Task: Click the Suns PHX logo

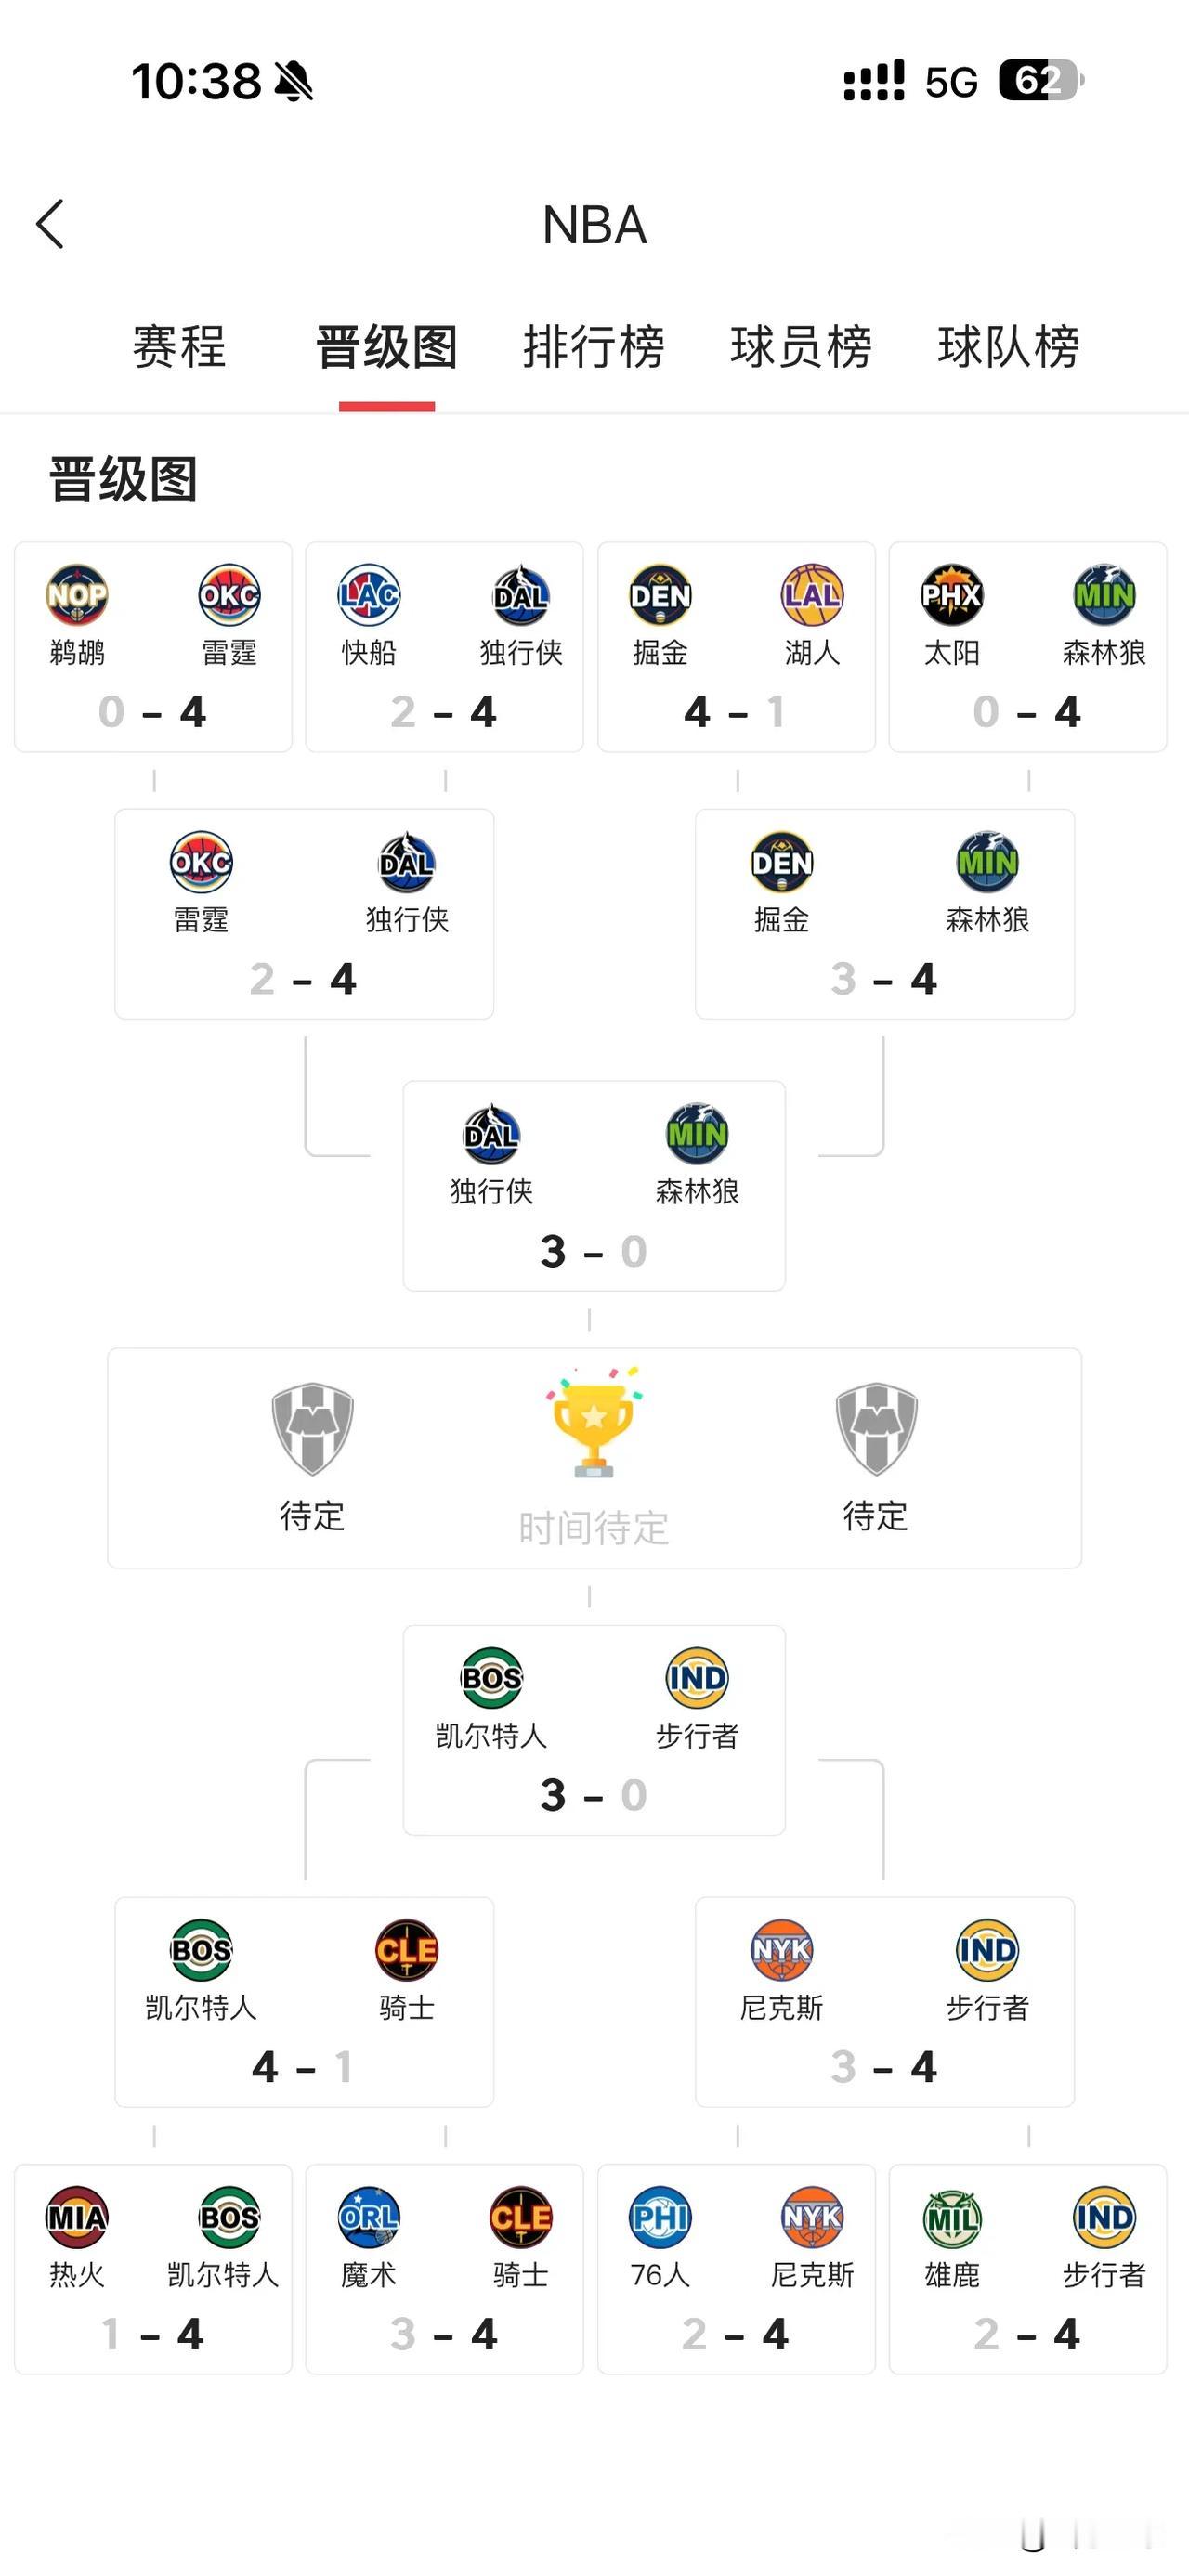Action: pos(949,594)
